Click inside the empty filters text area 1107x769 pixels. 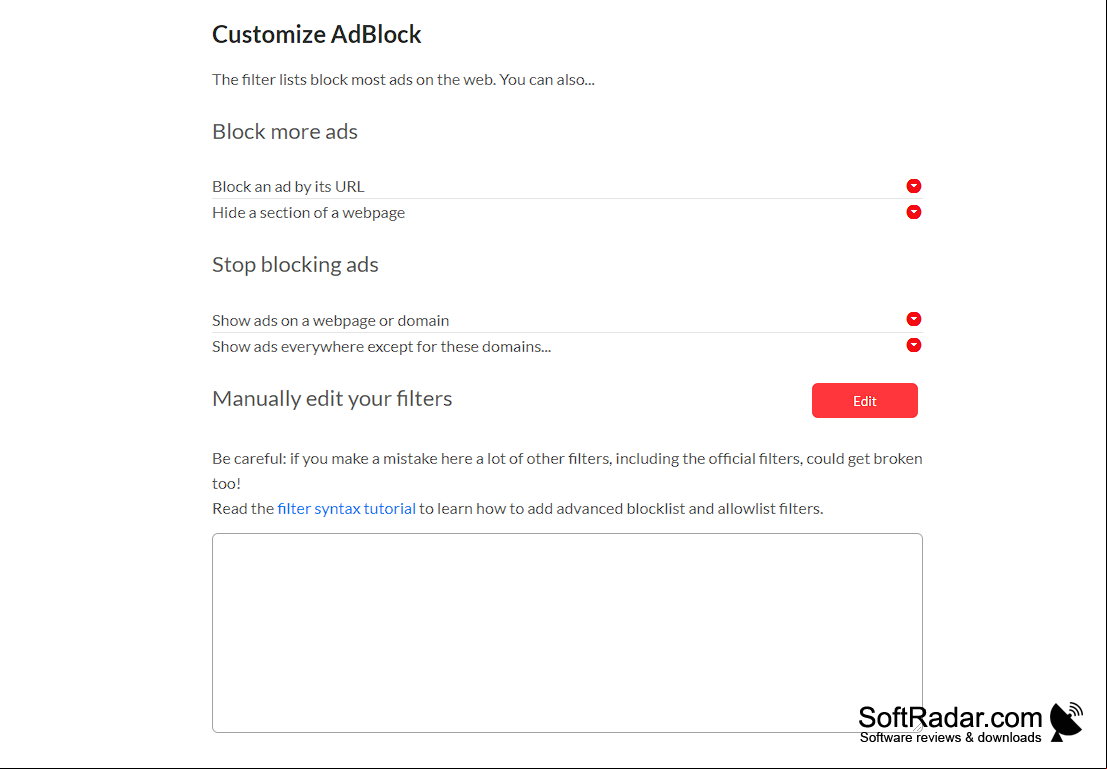[567, 633]
